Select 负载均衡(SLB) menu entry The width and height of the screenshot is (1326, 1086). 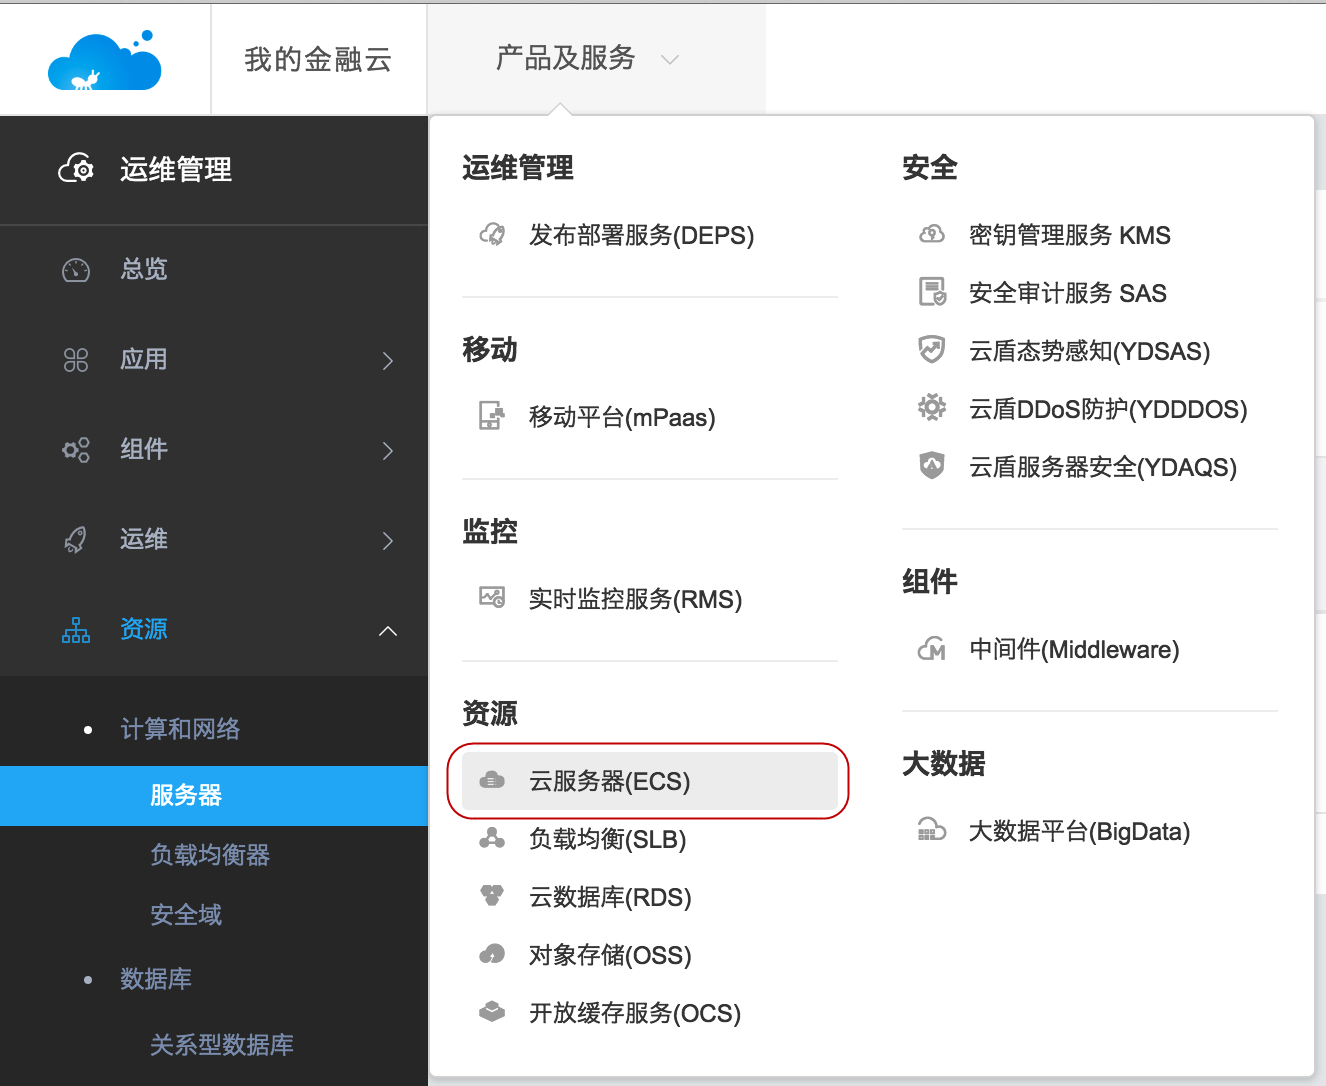(x=607, y=839)
